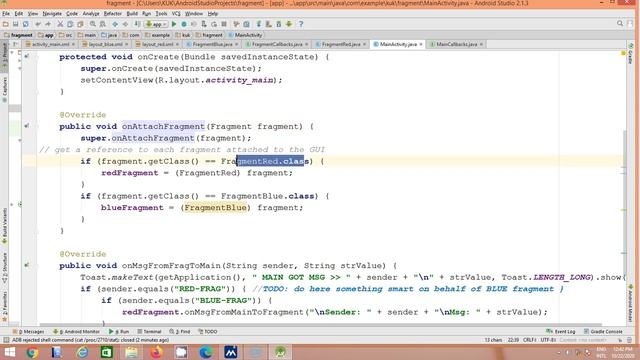Click the Replace toolbar icon

tap(102, 24)
